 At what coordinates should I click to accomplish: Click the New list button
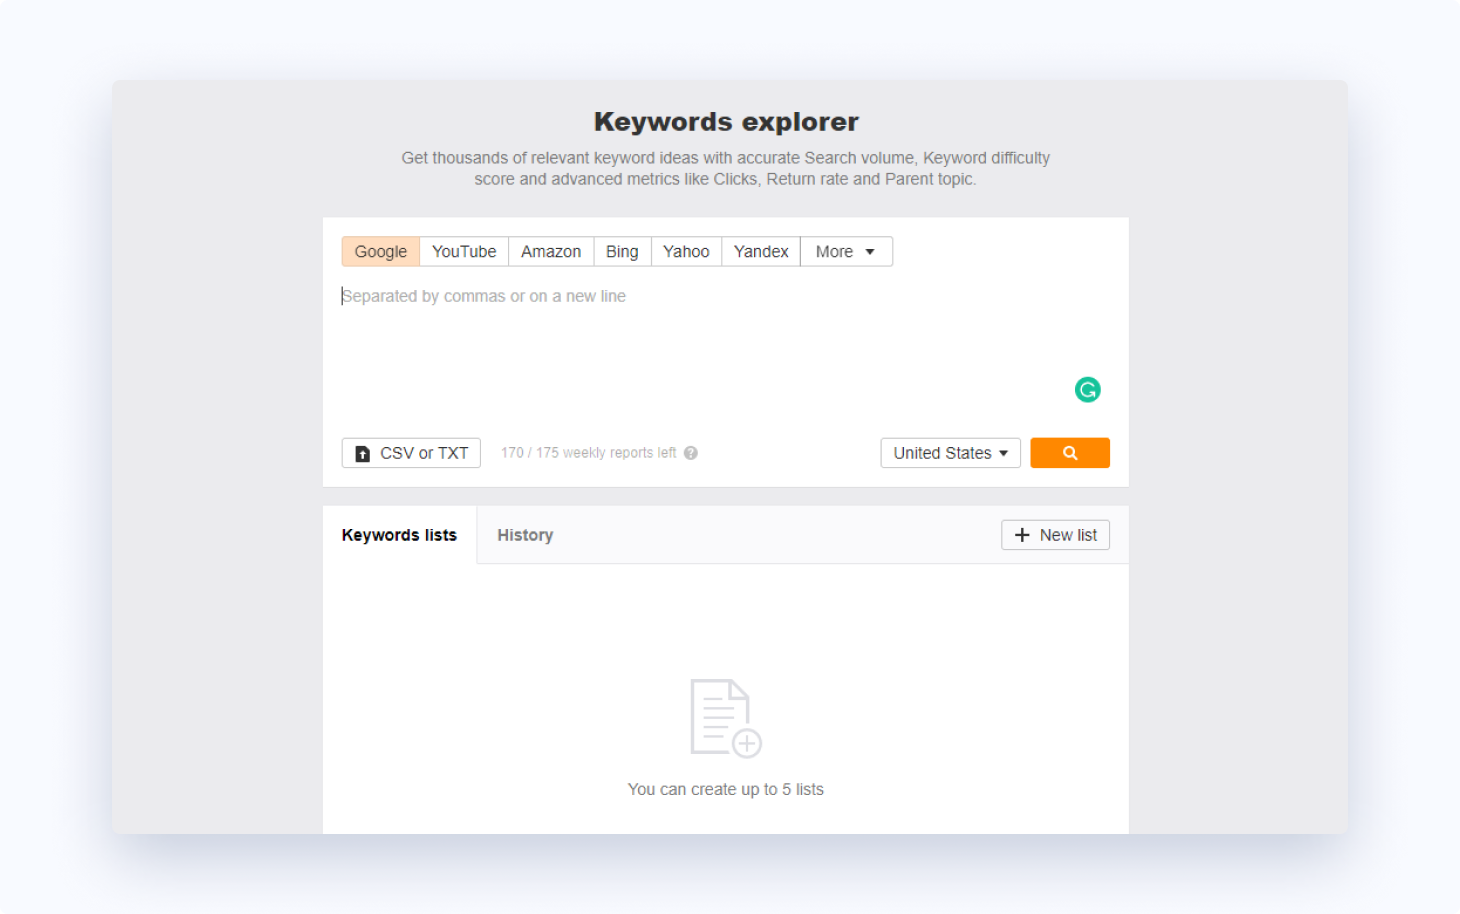(x=1055, y=534)
